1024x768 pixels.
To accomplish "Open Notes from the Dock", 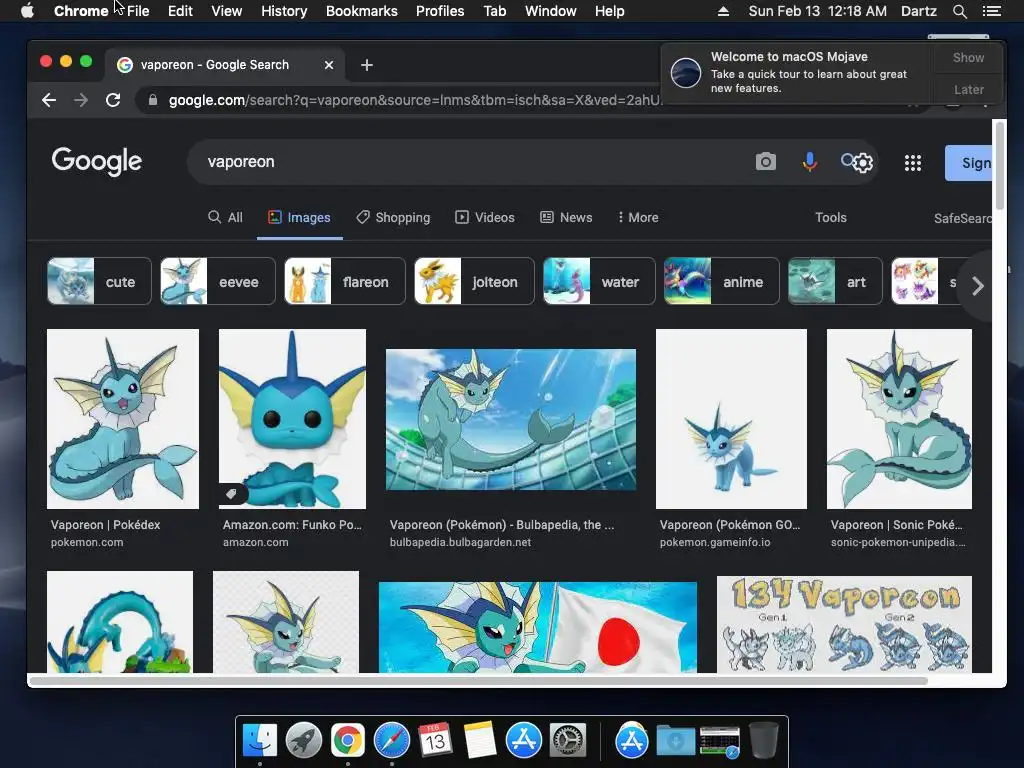I will (x=480, y=741).
